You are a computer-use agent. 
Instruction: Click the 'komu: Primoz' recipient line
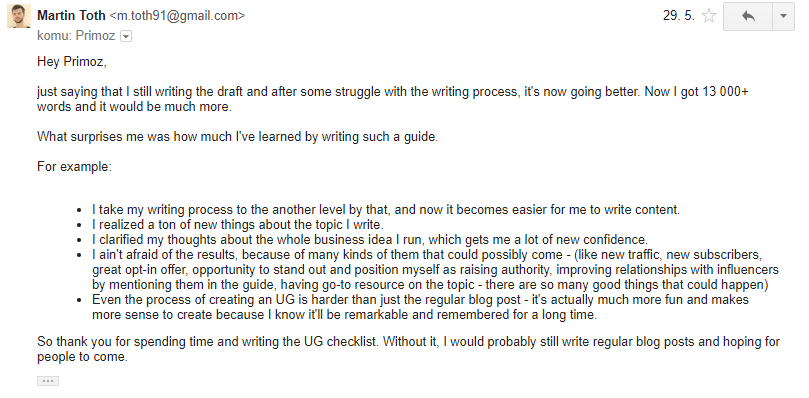(x=76, y=36)
